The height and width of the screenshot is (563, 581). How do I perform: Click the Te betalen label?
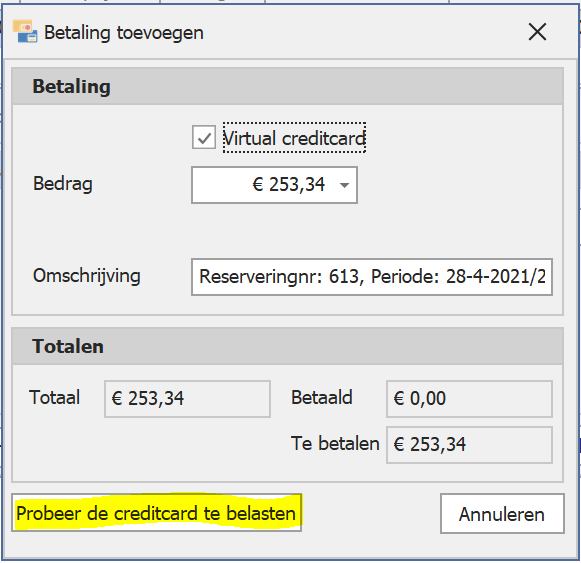coord(335,444)
